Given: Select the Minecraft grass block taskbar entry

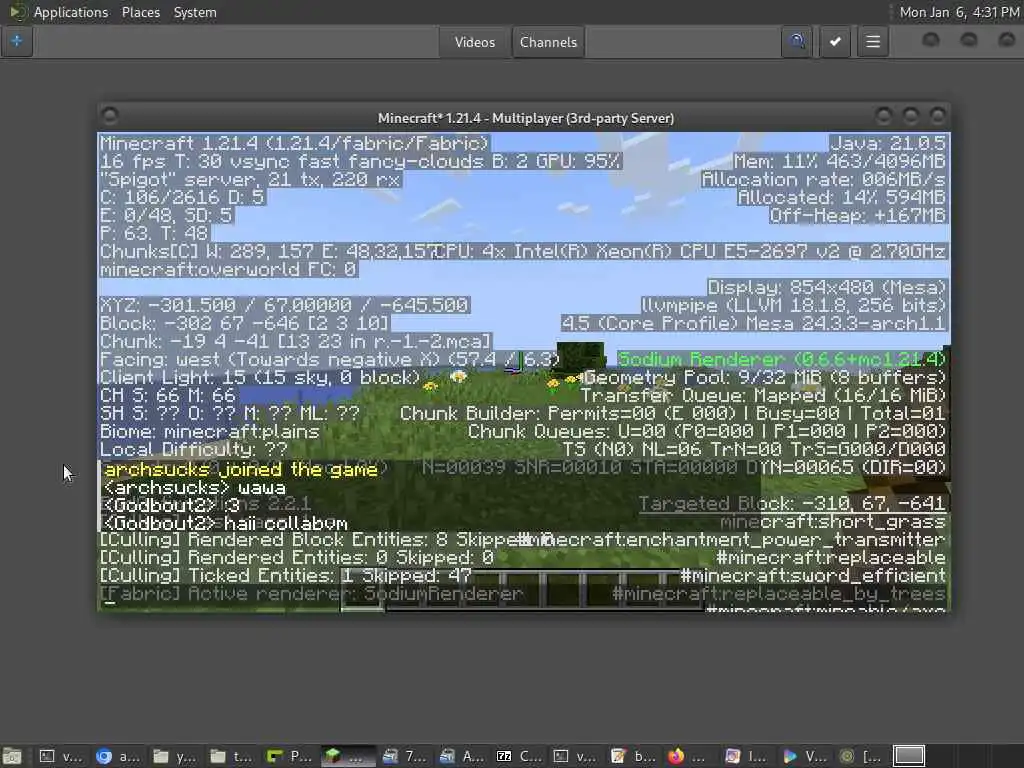Looking at the screenshot, I should click(x=346, y=756).
